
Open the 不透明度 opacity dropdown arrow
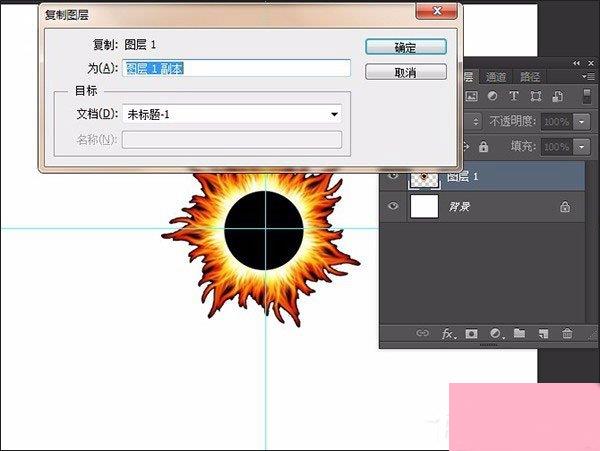click(x=582, y=122)
